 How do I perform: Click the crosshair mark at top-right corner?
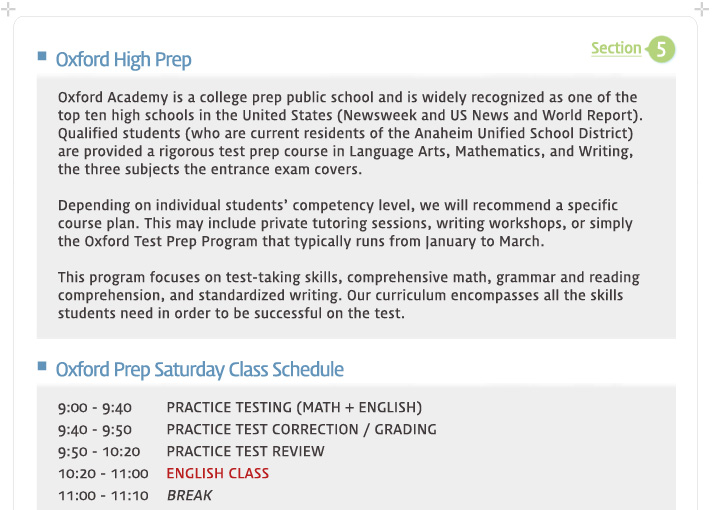click(702, 9)
